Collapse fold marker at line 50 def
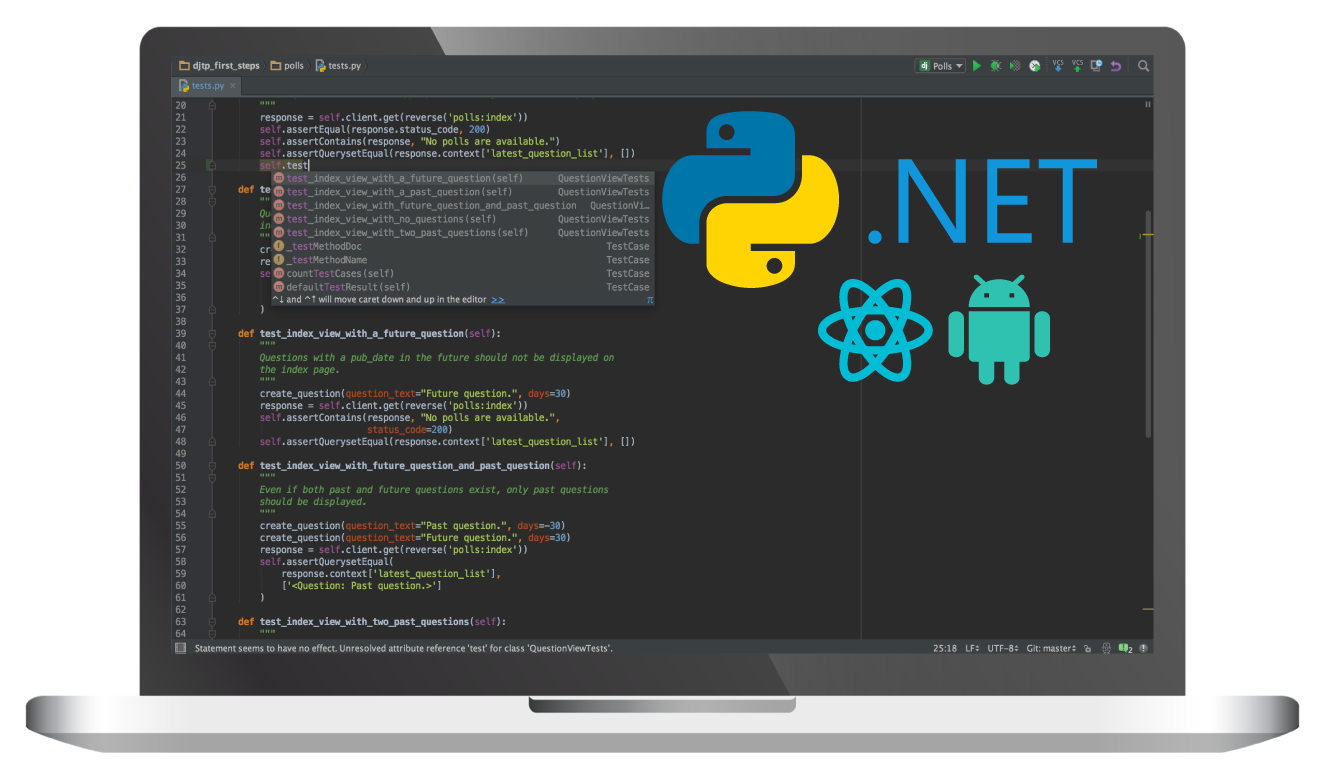This screenshot has width=1325, height=764. [211, 466]
